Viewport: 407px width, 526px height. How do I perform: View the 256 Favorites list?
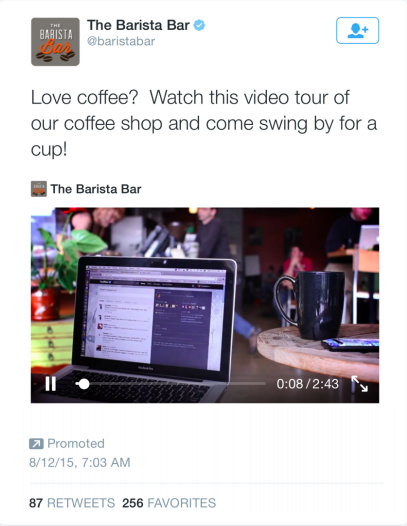[169, 503]
